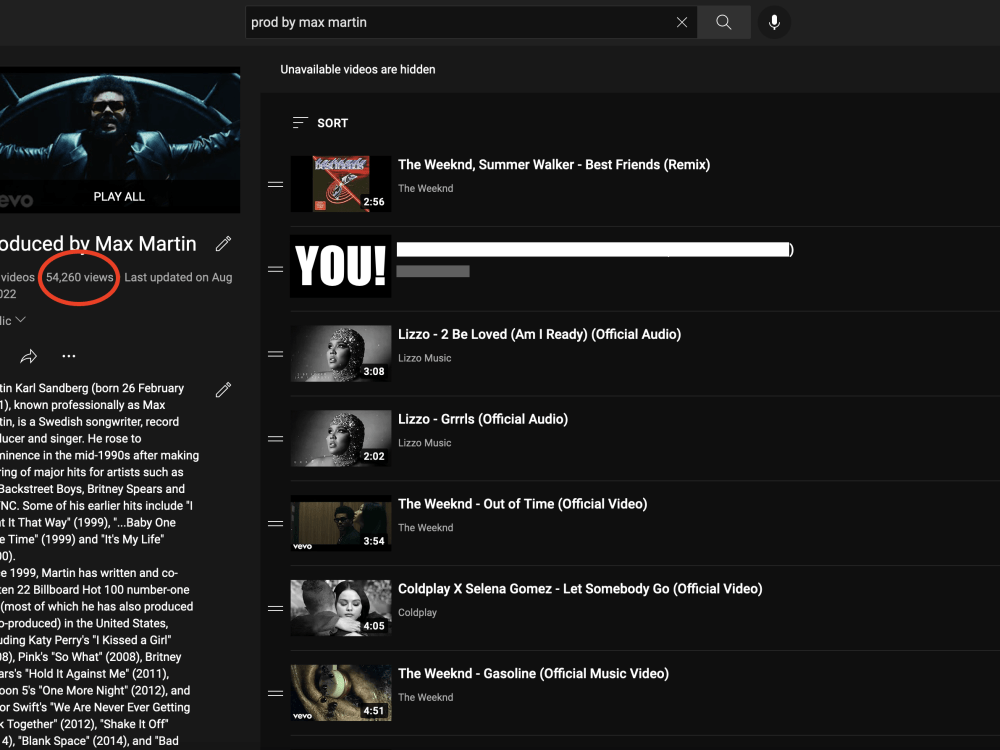Viewport: 1000px width, 750px height.
Task: Open the three-dot more actions menu
Action: pyautogui.click(x=69, y=357)
